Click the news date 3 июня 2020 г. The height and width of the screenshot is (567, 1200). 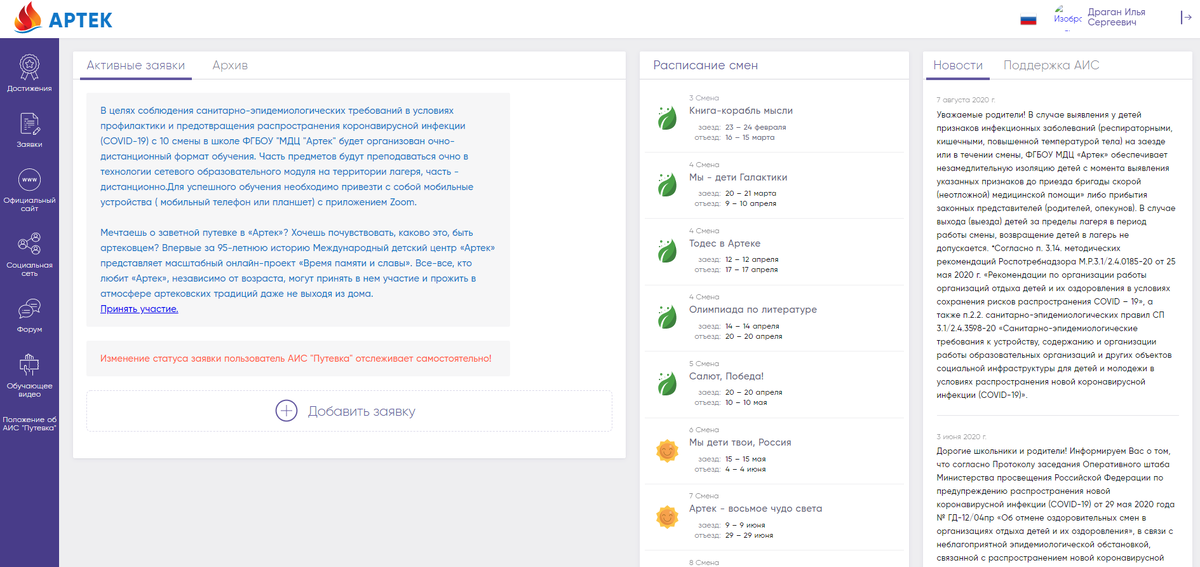[961, 436]
